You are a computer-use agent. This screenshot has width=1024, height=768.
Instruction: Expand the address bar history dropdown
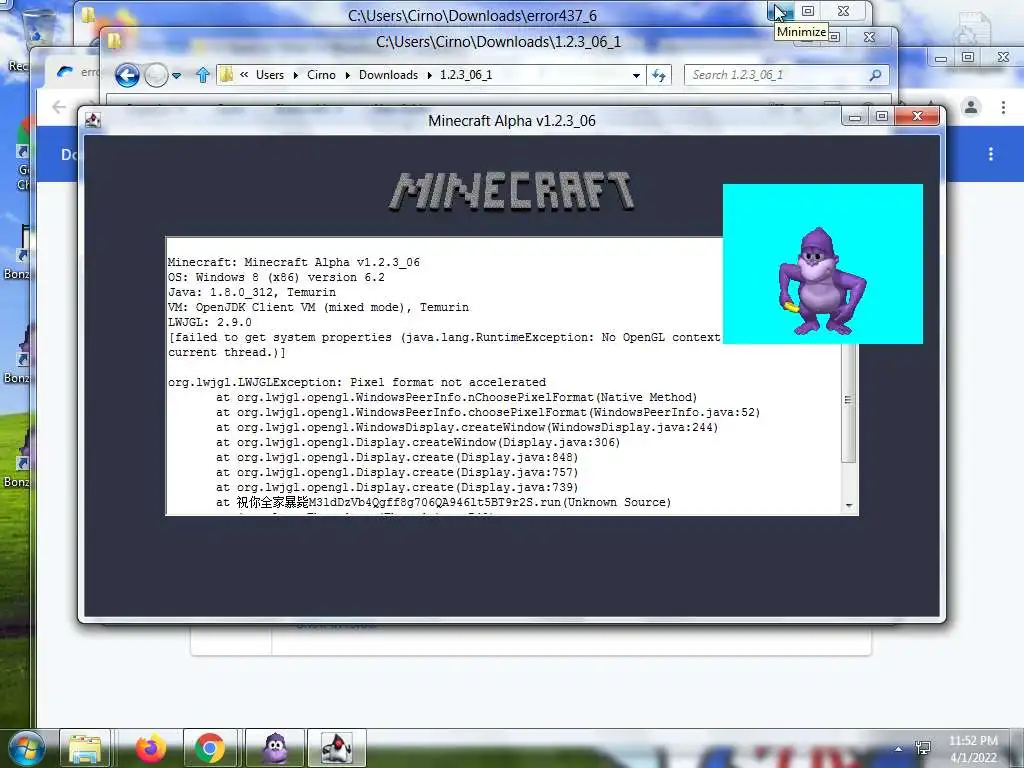click(636, 76)
